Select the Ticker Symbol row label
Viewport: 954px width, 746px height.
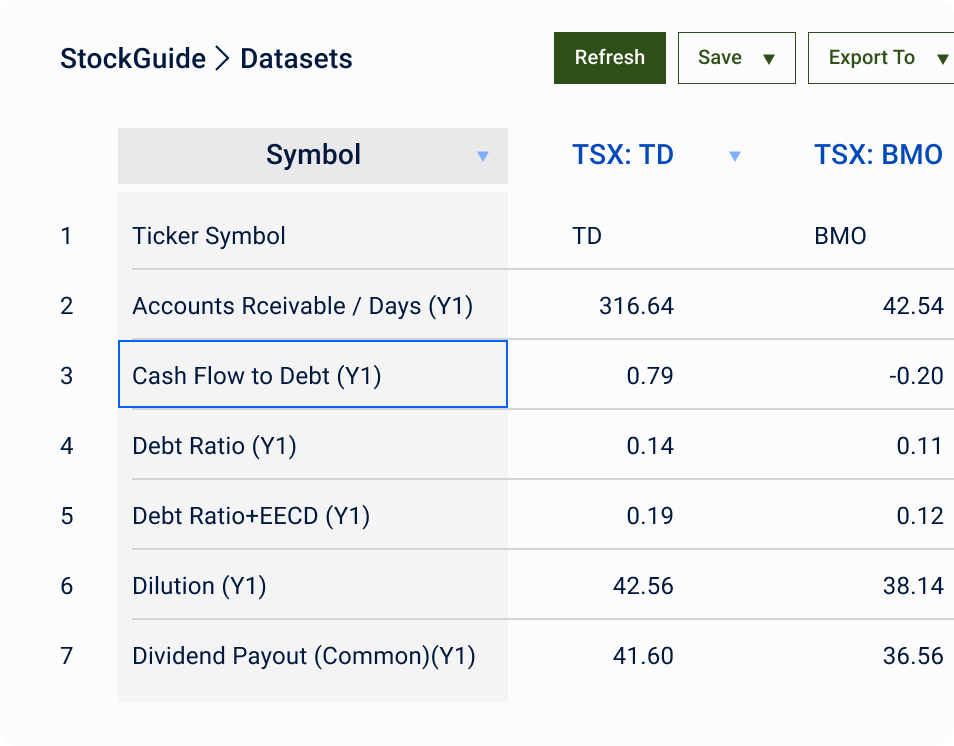209,236
